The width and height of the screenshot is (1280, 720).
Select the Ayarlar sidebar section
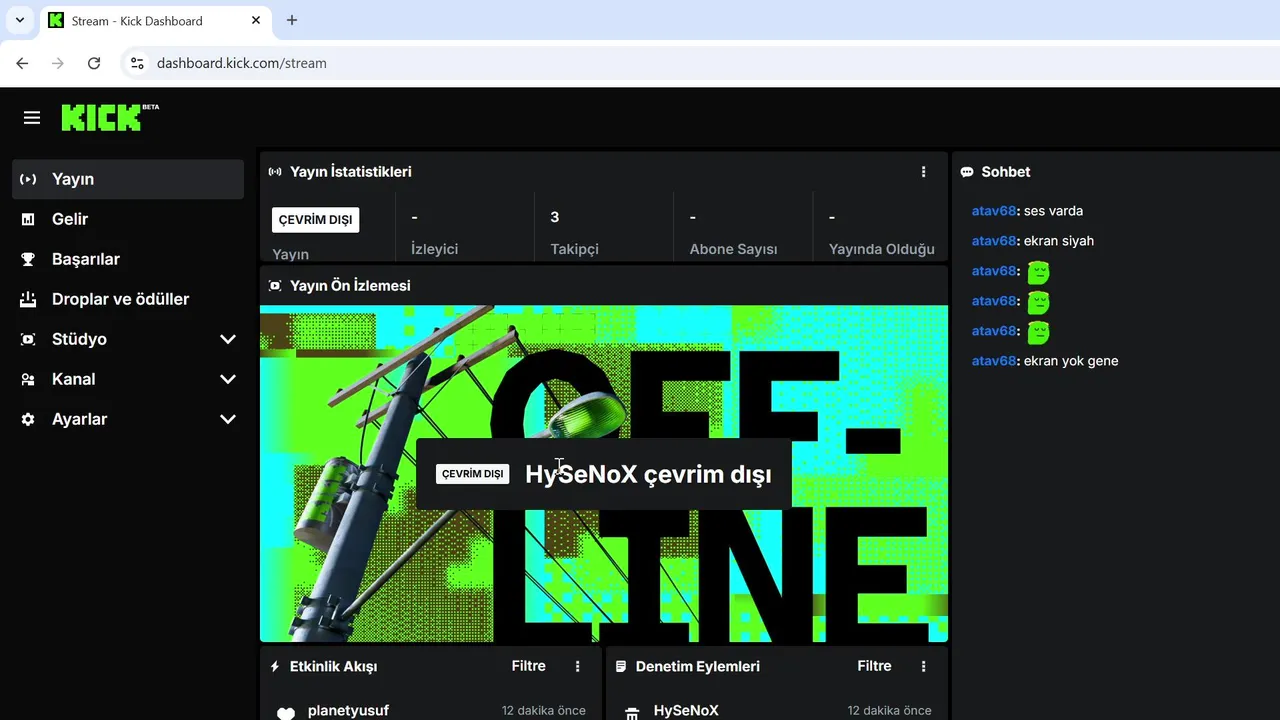tap(128, 419)
